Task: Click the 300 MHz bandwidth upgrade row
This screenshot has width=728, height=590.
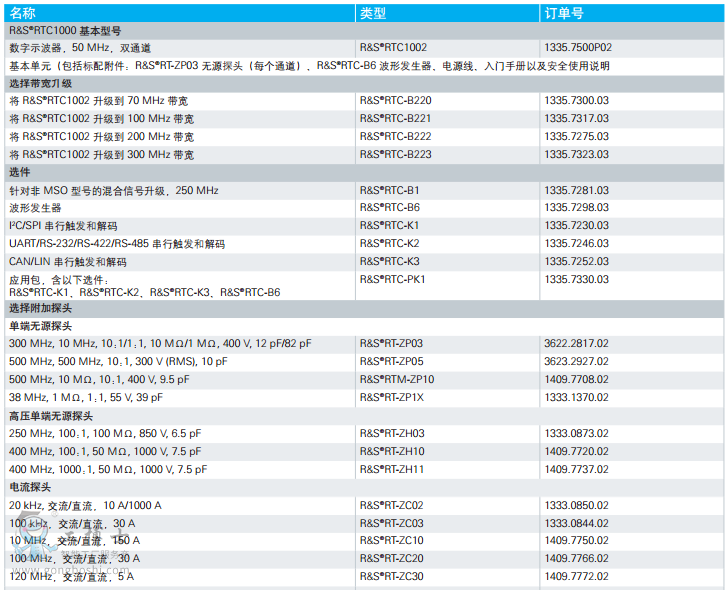Action: (x=364, y=155)
